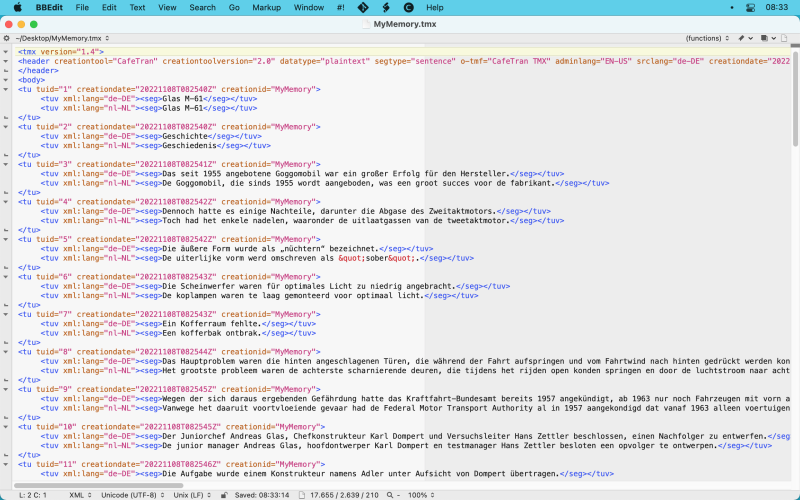The image size is (800, 500).
Task: Click the vertical scrollbar thumb
Action: [x=795, y=98]
